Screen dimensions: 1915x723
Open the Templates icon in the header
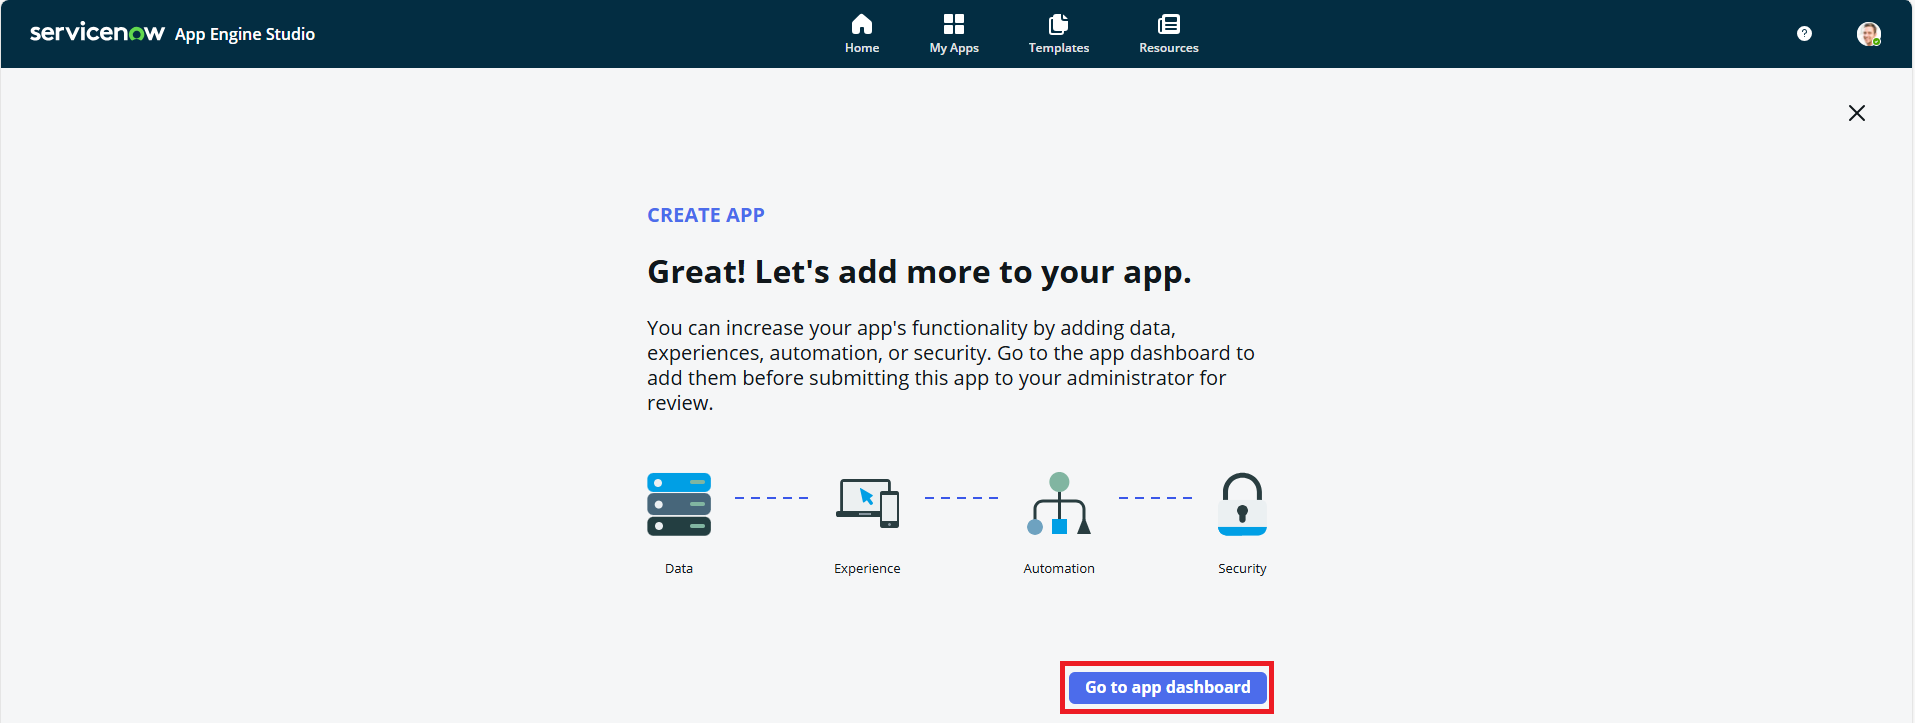(1058, 24)
